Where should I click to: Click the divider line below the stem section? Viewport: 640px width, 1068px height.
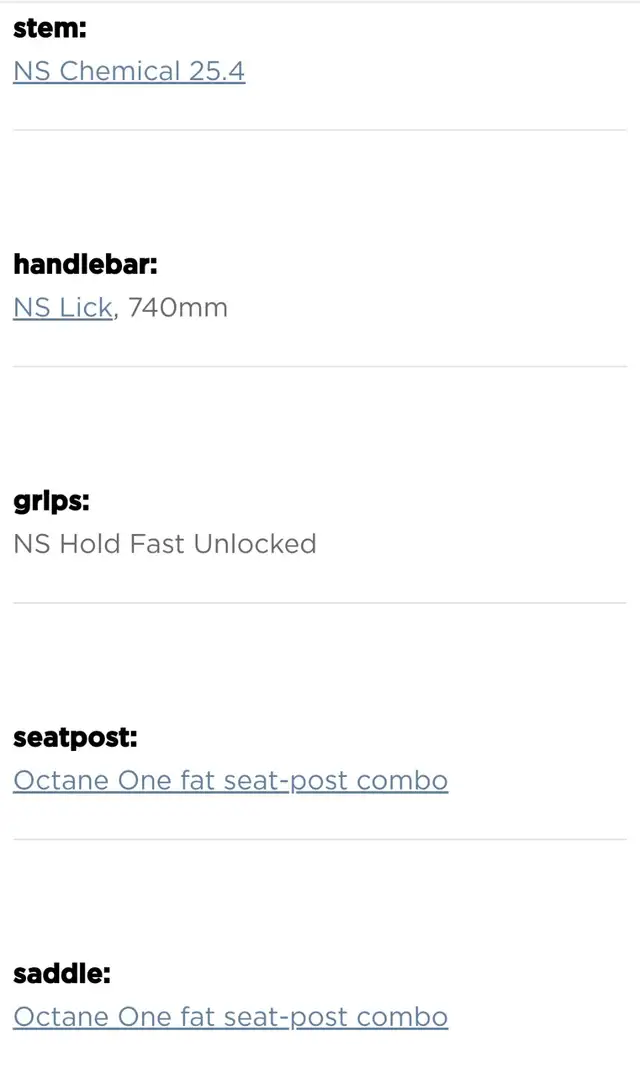(319, 129)
